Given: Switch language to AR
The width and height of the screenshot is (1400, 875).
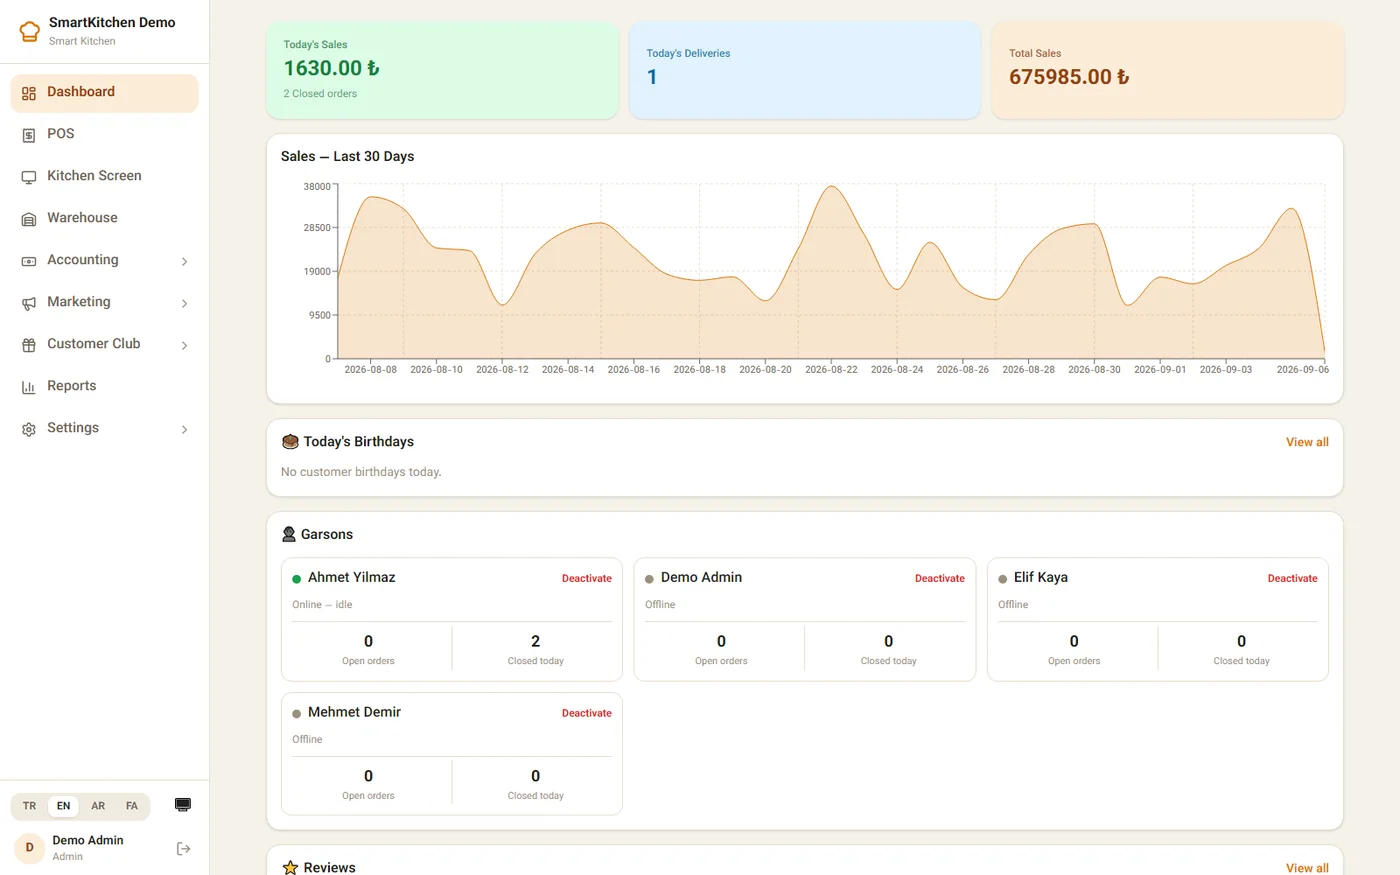Looking at the screenshot, I should tap(98, 806).
